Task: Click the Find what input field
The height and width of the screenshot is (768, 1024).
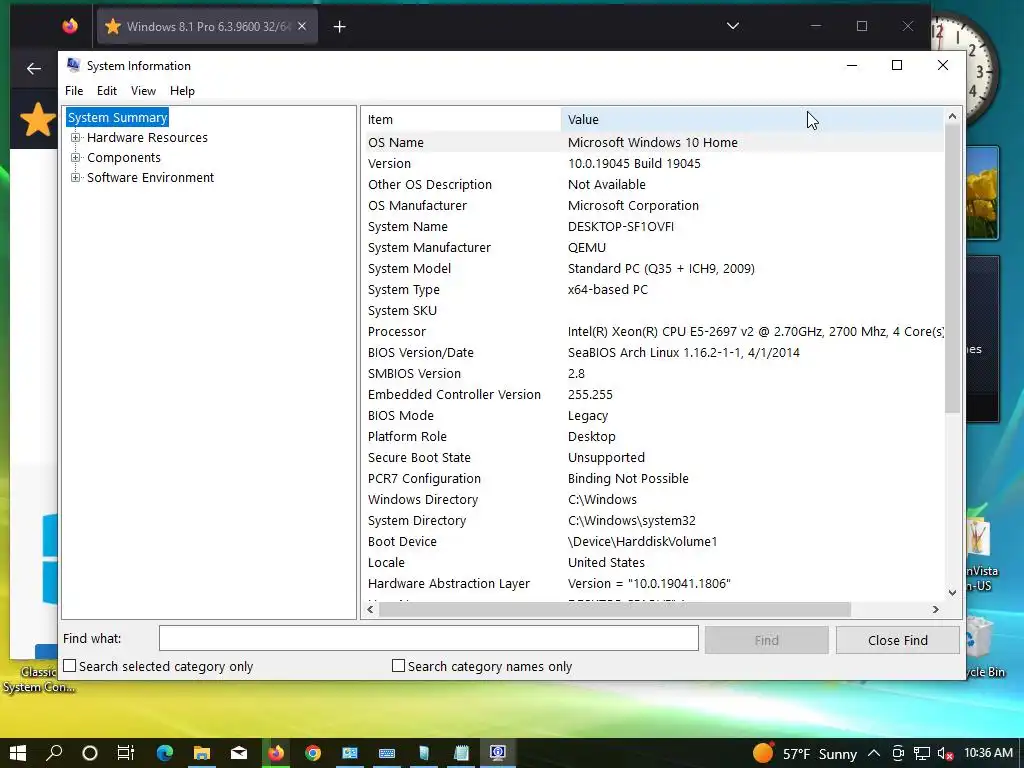Action: 428,639
